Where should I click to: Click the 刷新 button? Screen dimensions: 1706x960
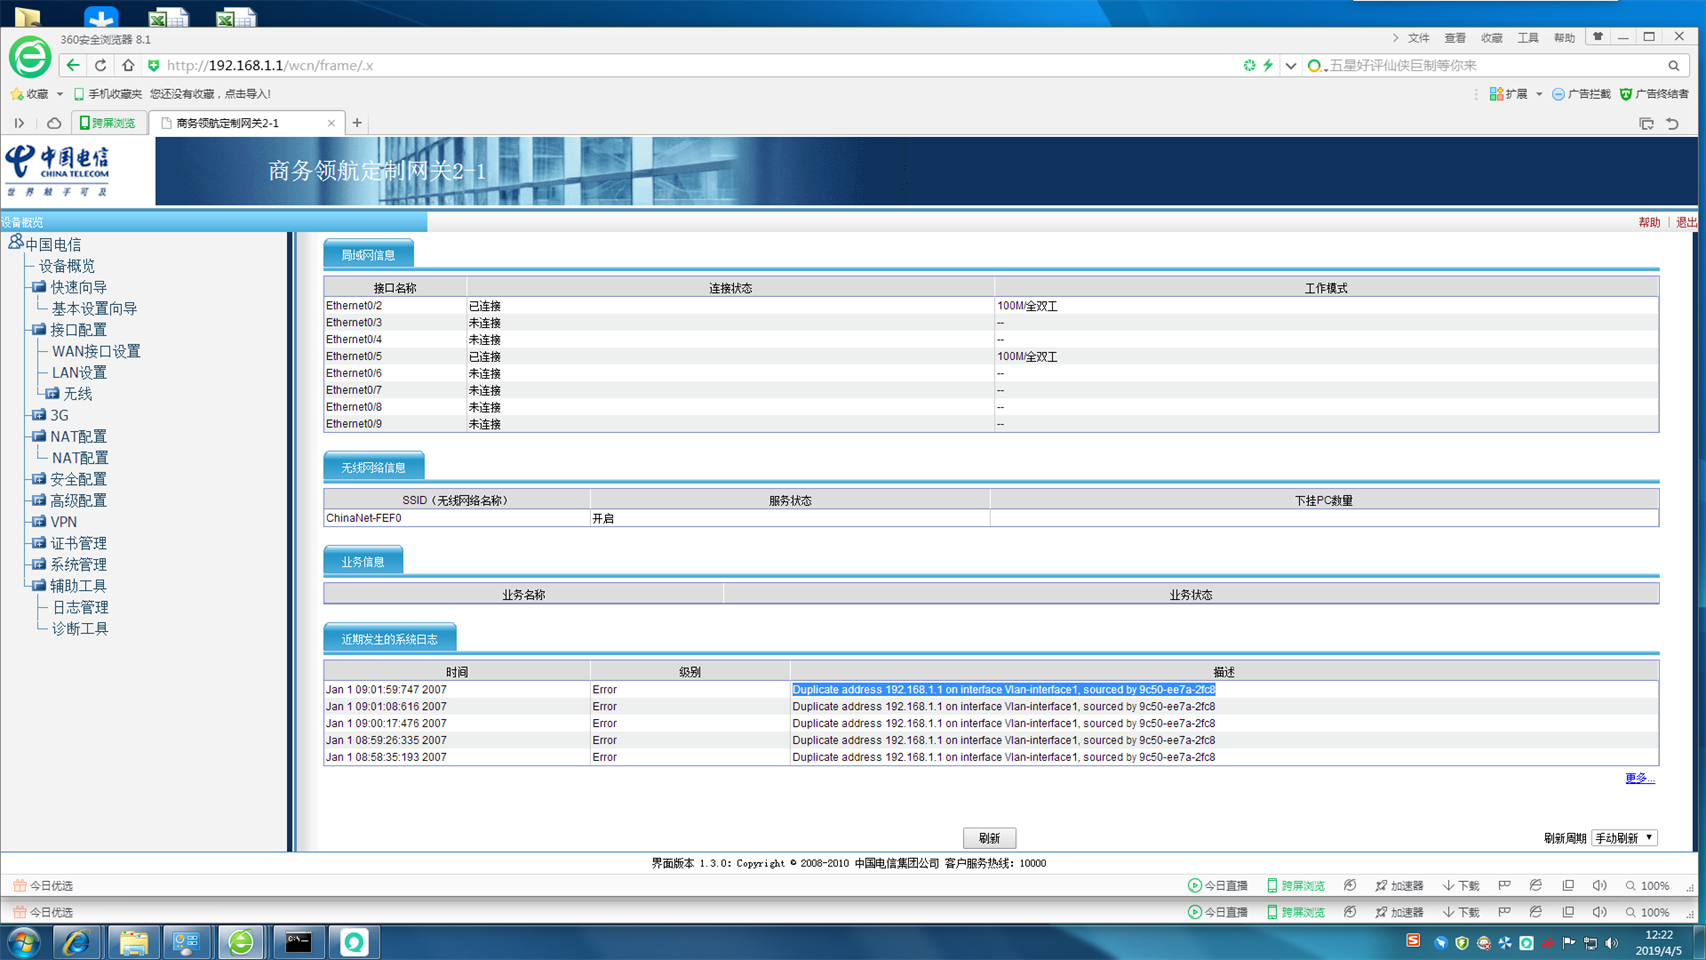point(989,838)
